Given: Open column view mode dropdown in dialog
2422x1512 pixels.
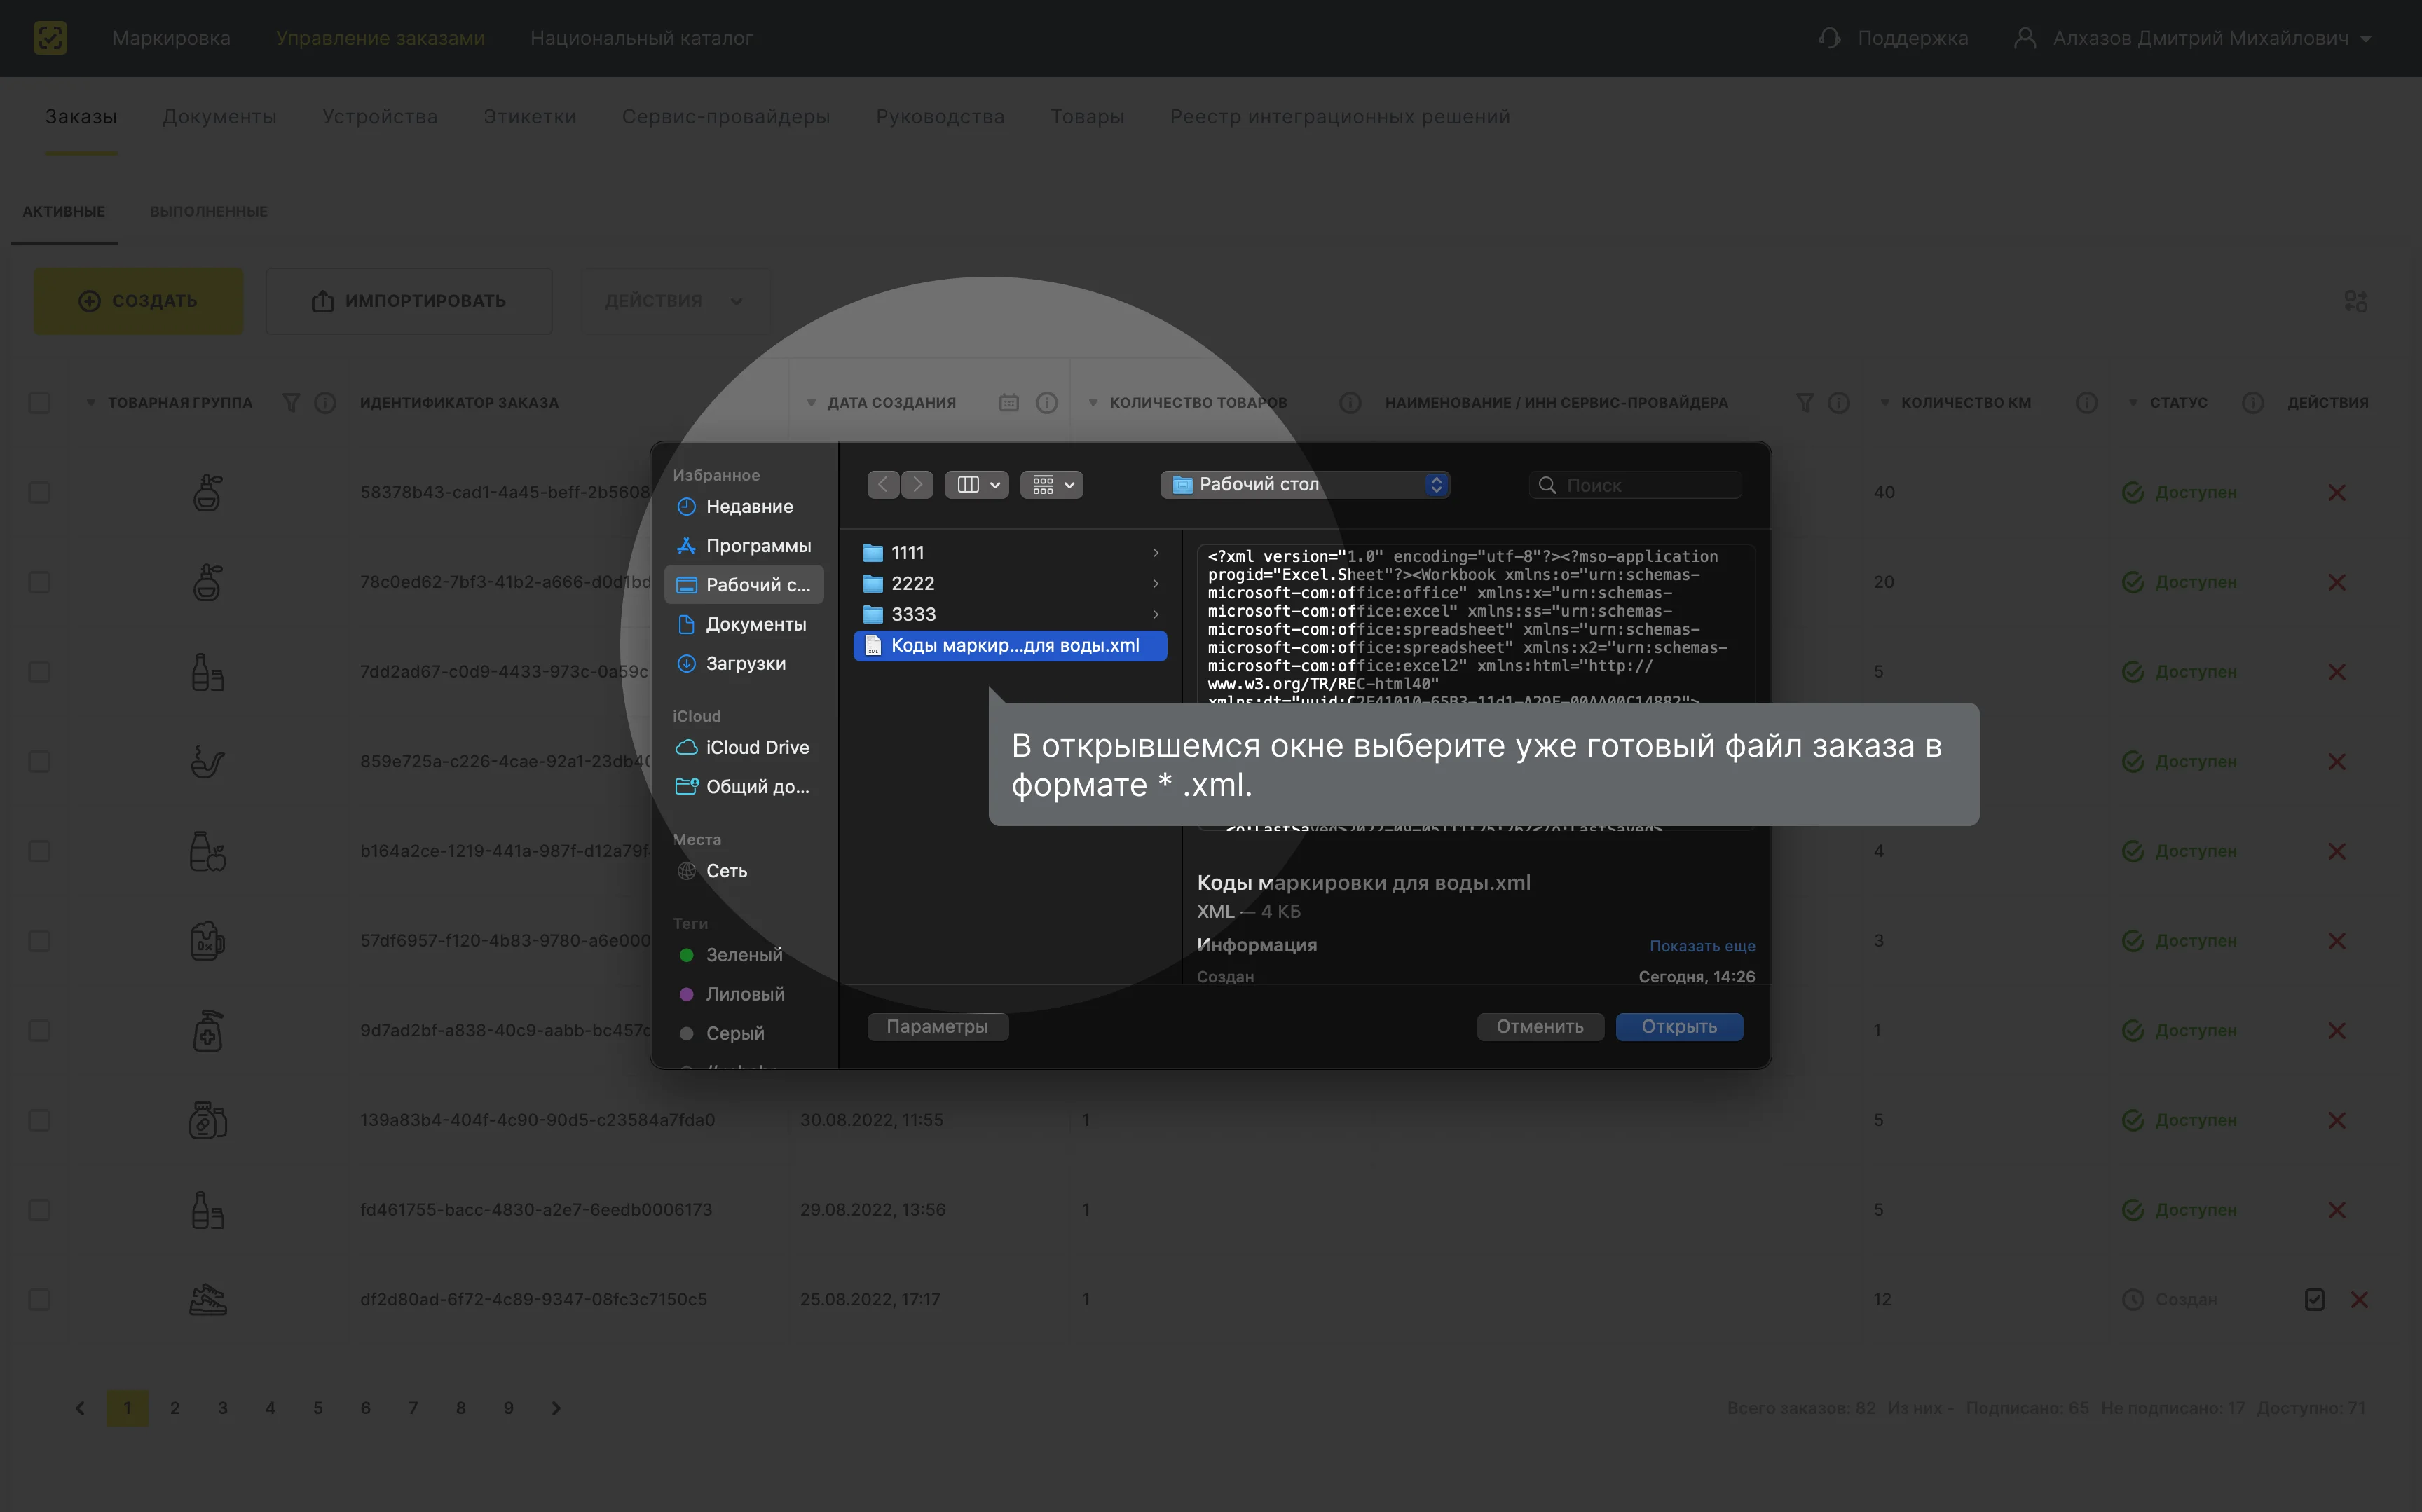Looking at the screenshot, I should (976, 485).
